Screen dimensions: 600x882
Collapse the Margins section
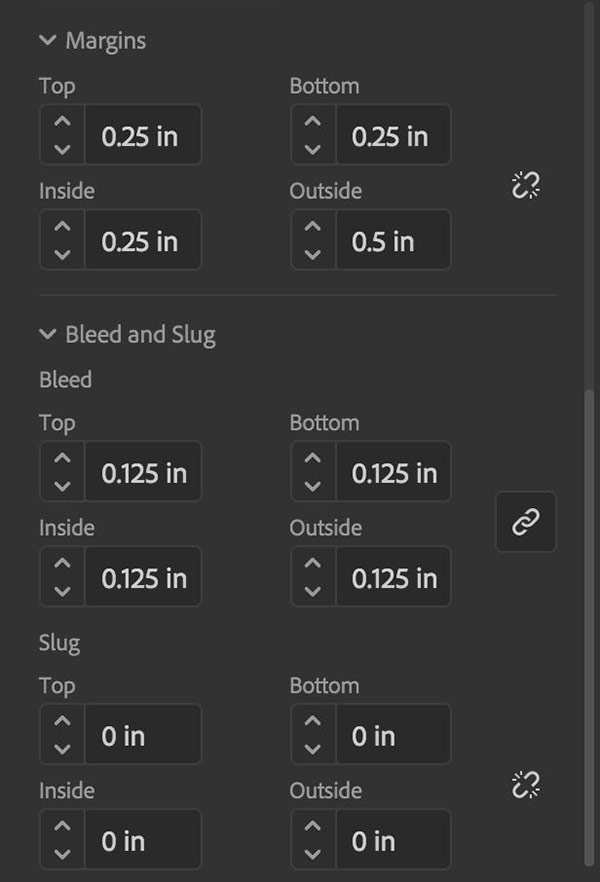pos(48,40)
